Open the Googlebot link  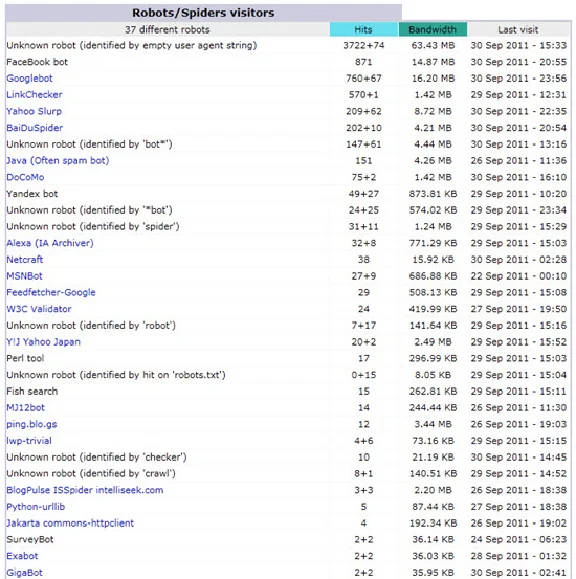click(x=29, y=78)
